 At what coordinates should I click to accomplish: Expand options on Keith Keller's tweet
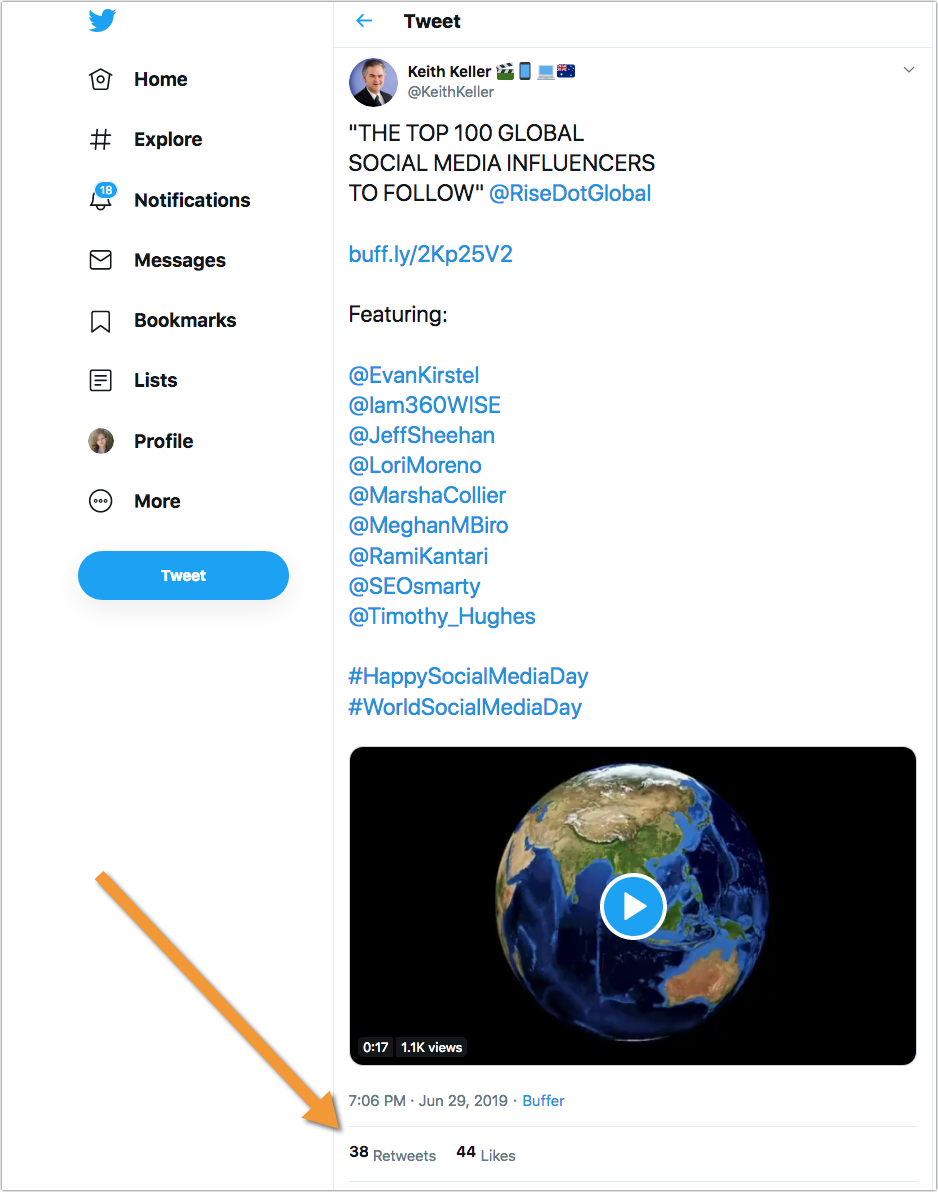point(909,69)
